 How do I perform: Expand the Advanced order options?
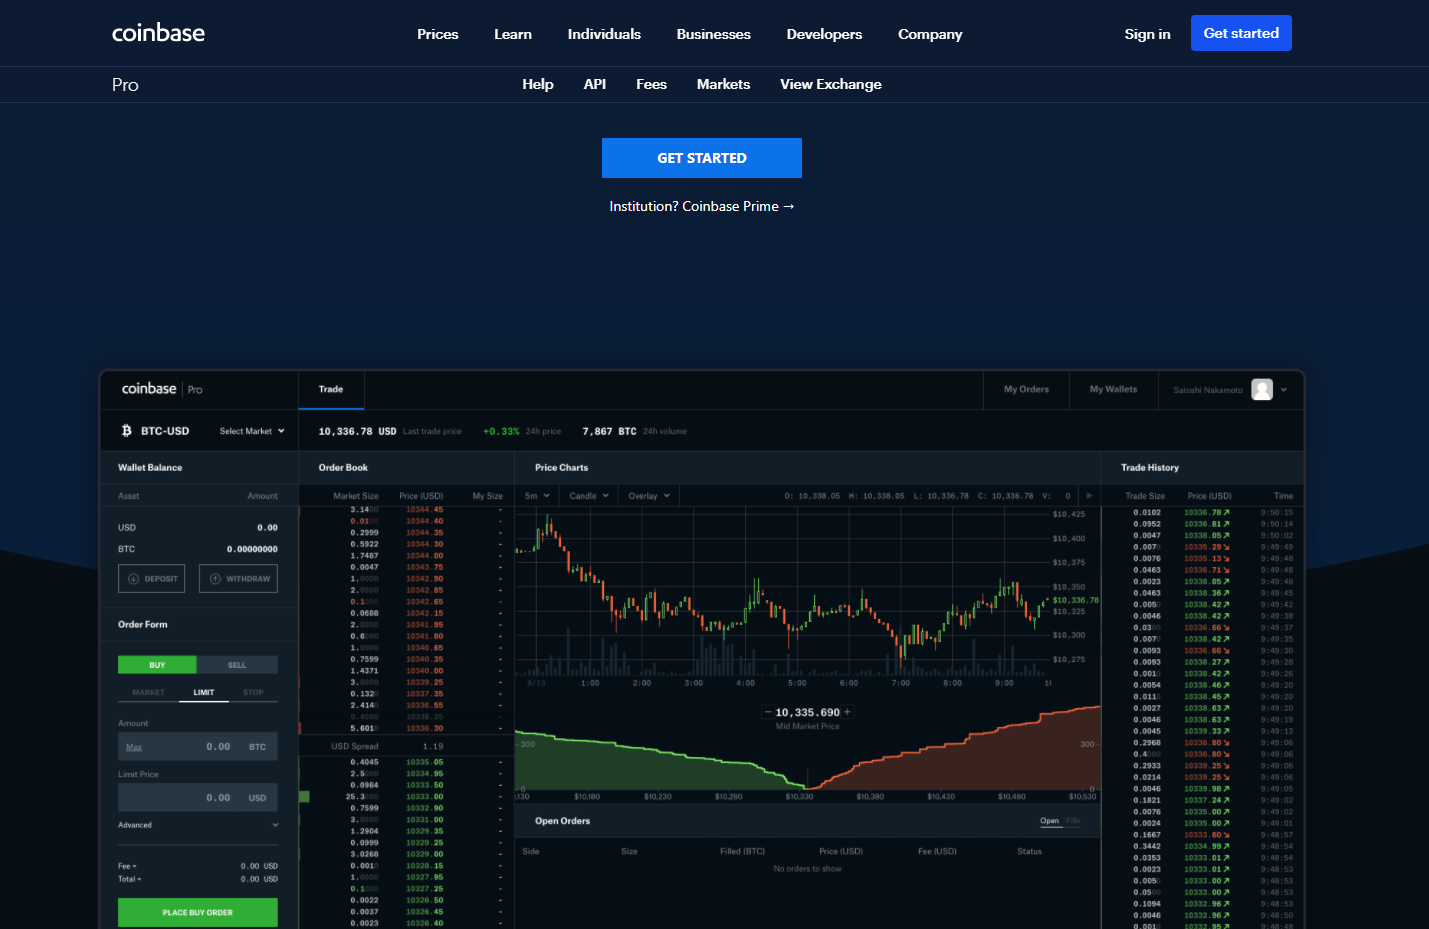(x=198, y=825)
